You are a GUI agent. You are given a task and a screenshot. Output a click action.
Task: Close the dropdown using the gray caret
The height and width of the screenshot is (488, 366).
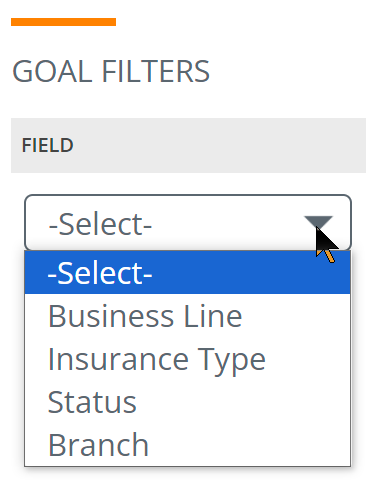(318, 222)
